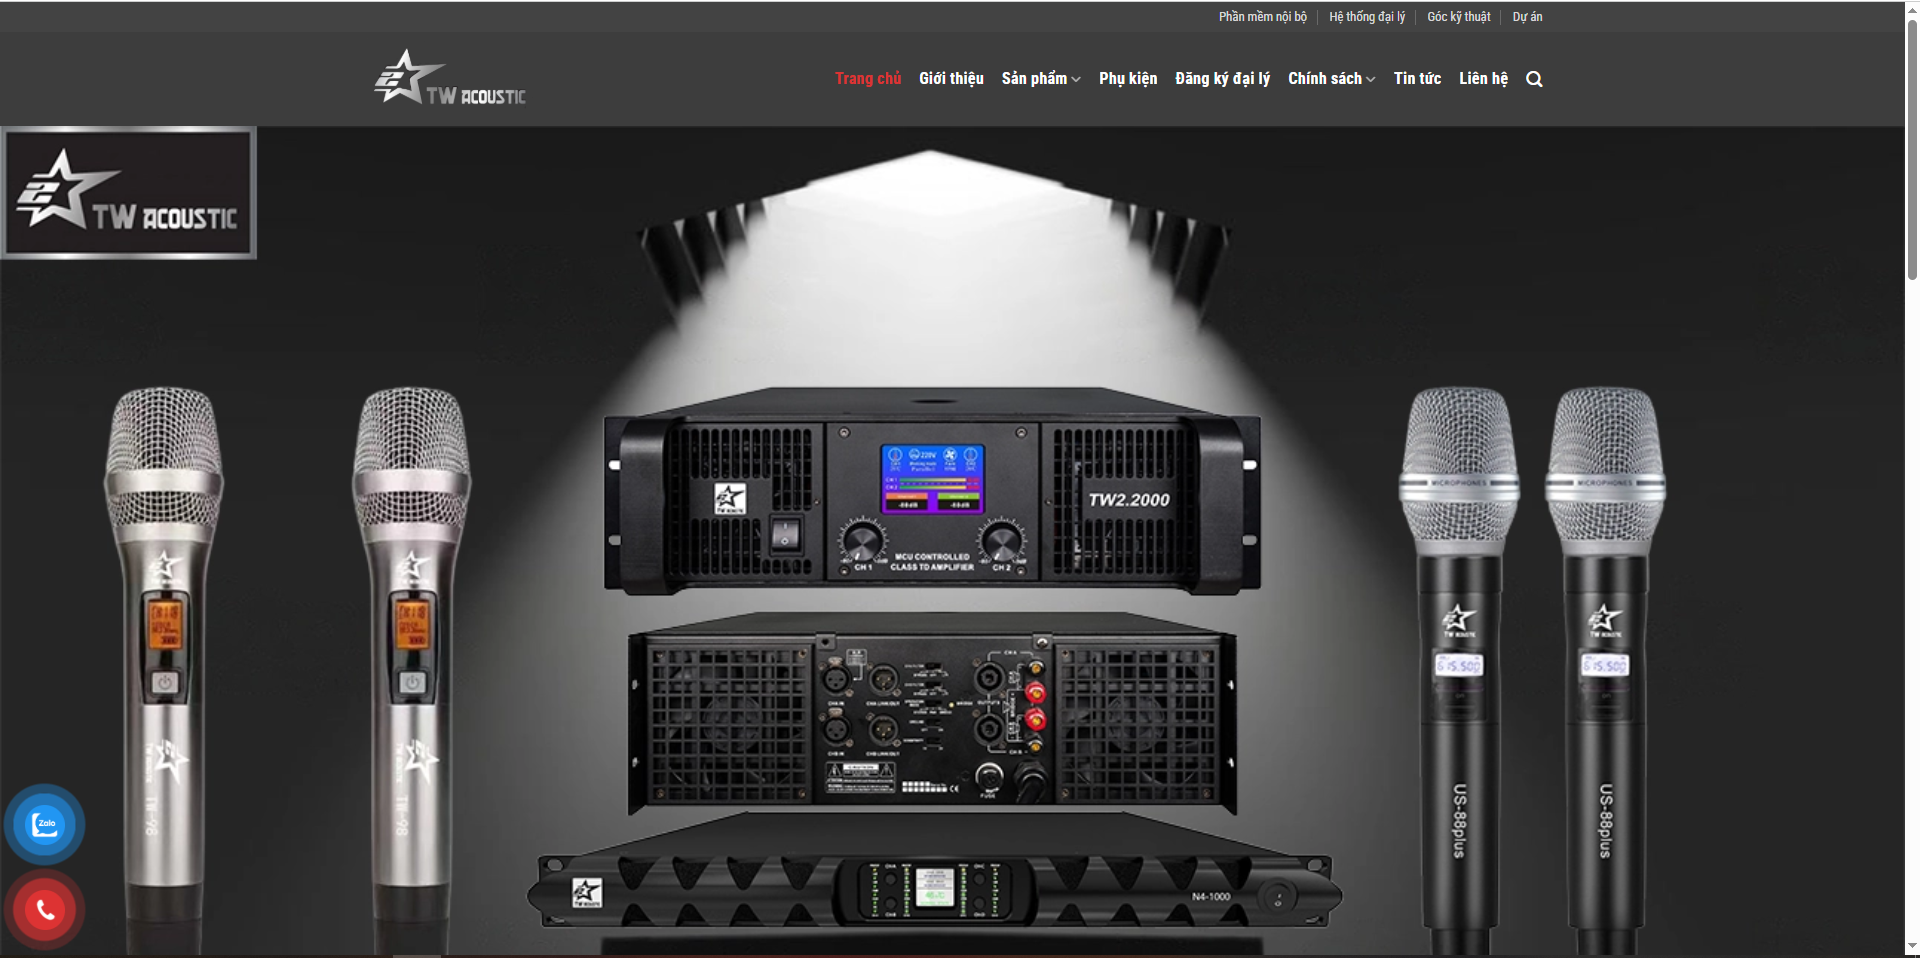The height and width of the screenshot is (958, 1920).
Task: Click TW Acoustic logo in header
Action: tap(449, 79)
